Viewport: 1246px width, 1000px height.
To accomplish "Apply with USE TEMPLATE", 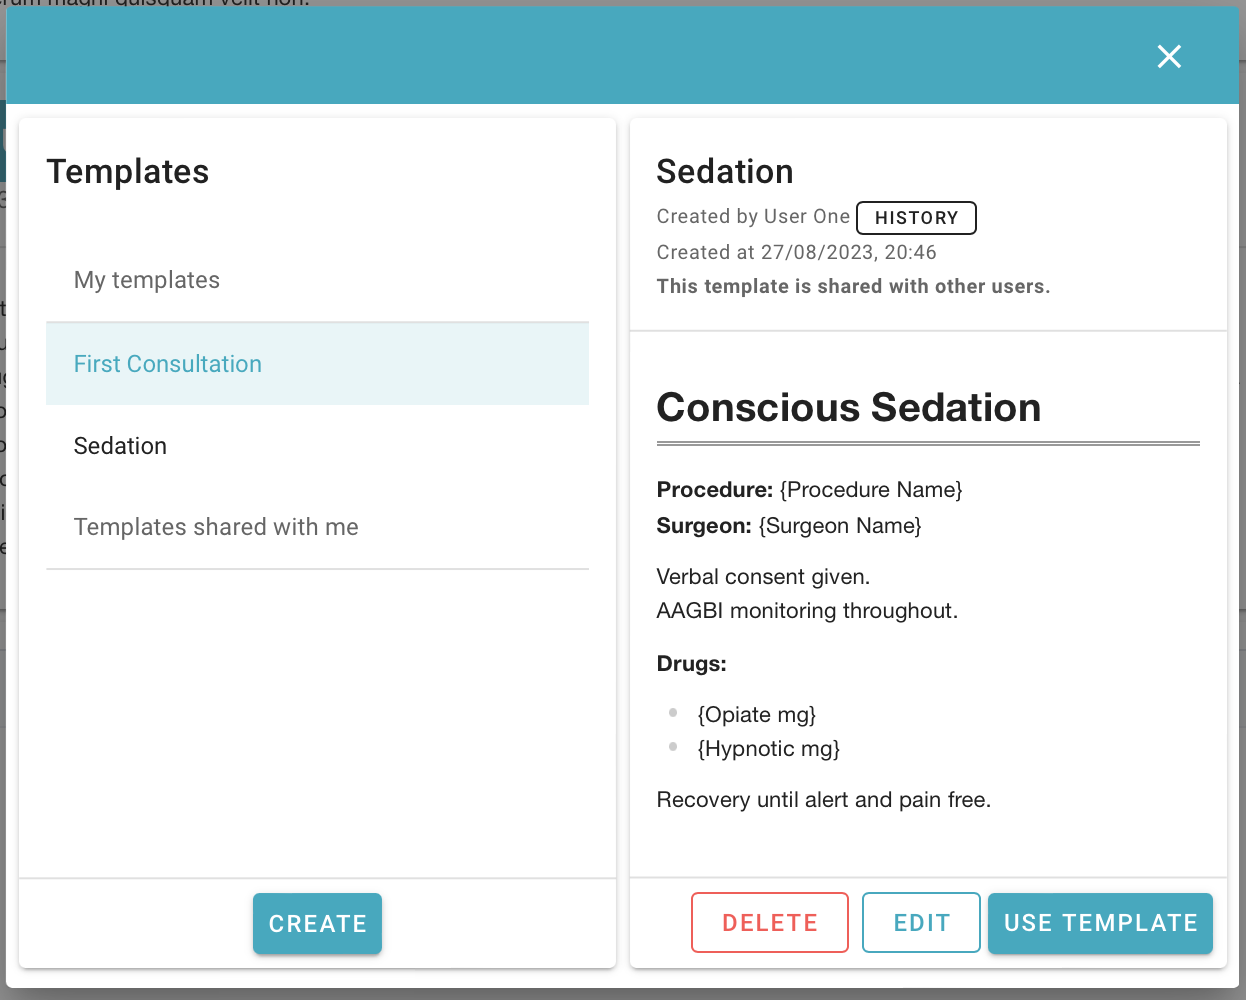I will 1100,923.
